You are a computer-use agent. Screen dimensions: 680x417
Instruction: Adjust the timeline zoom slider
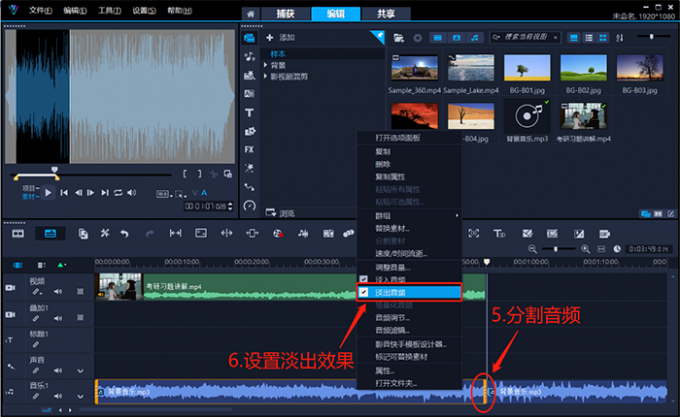pyautogui.click(x=556, y=249)
